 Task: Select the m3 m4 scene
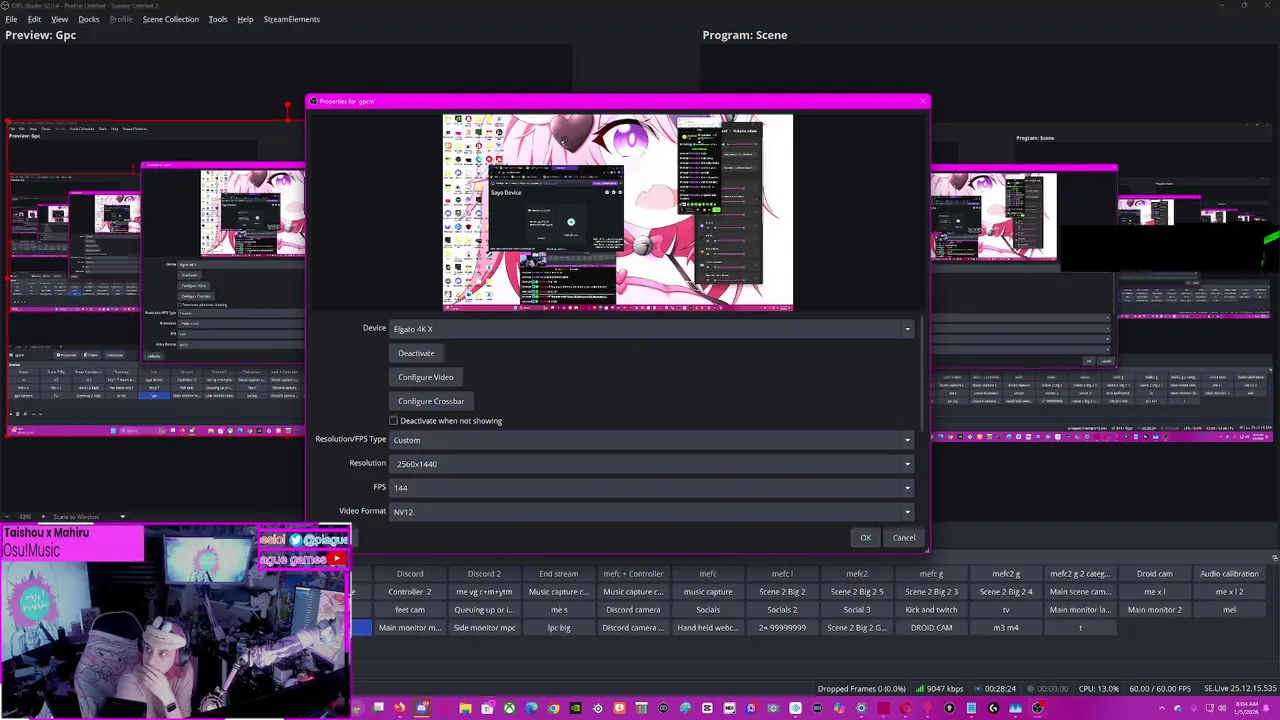point(1006,628)
